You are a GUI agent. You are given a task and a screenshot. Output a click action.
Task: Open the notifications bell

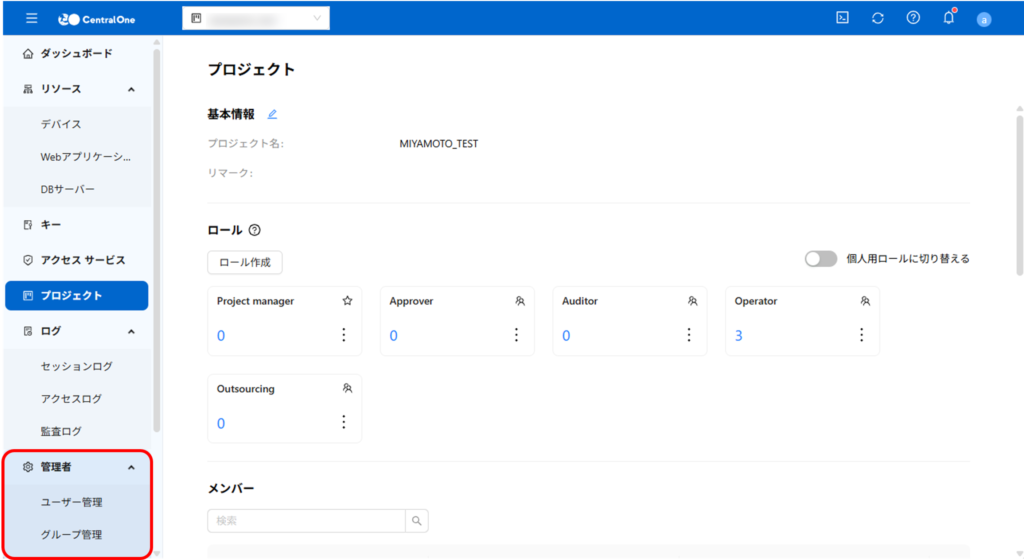(x=948, y=18)
